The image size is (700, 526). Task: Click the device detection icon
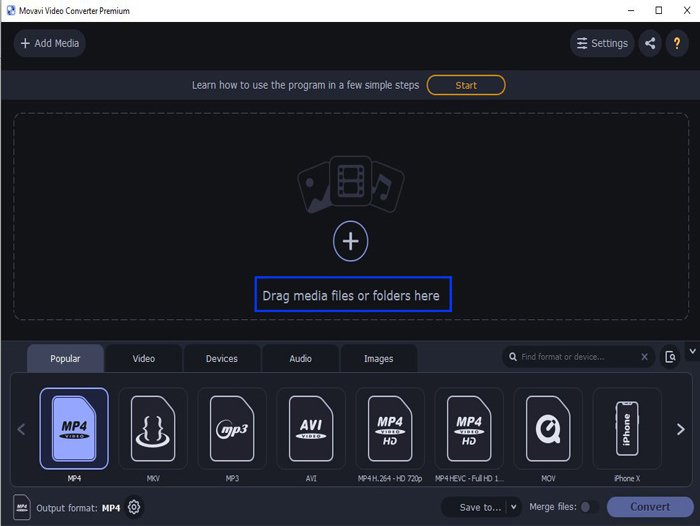point(670,357)
